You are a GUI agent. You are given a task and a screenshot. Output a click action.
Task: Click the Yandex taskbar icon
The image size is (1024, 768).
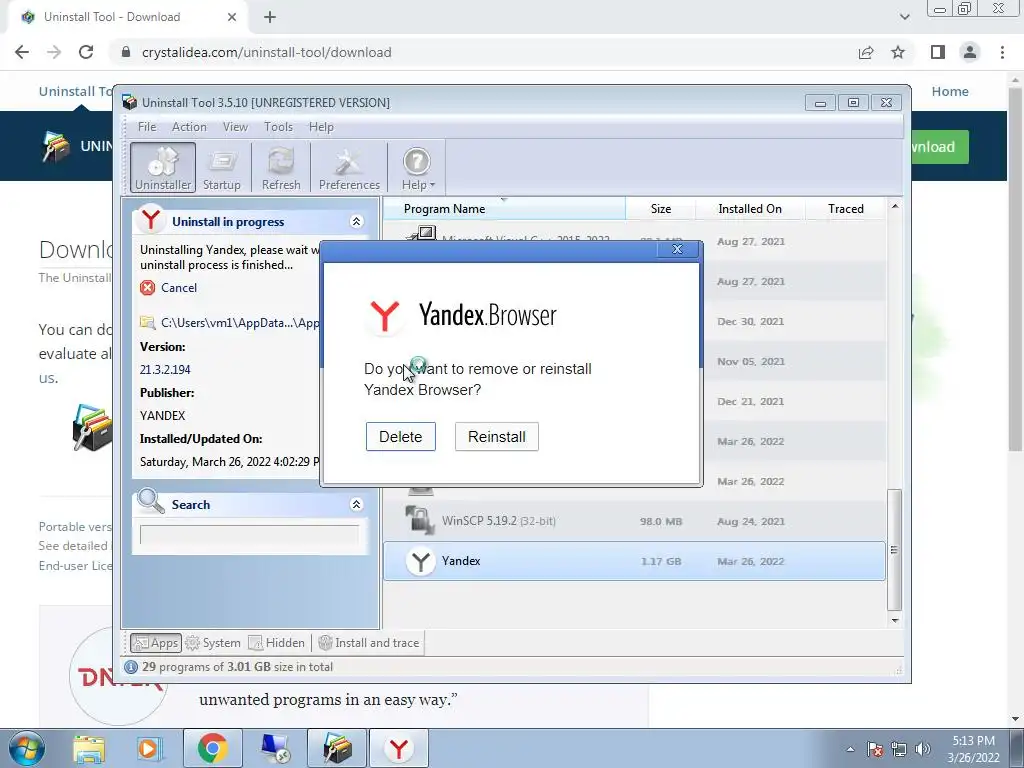tap(399, 748)
